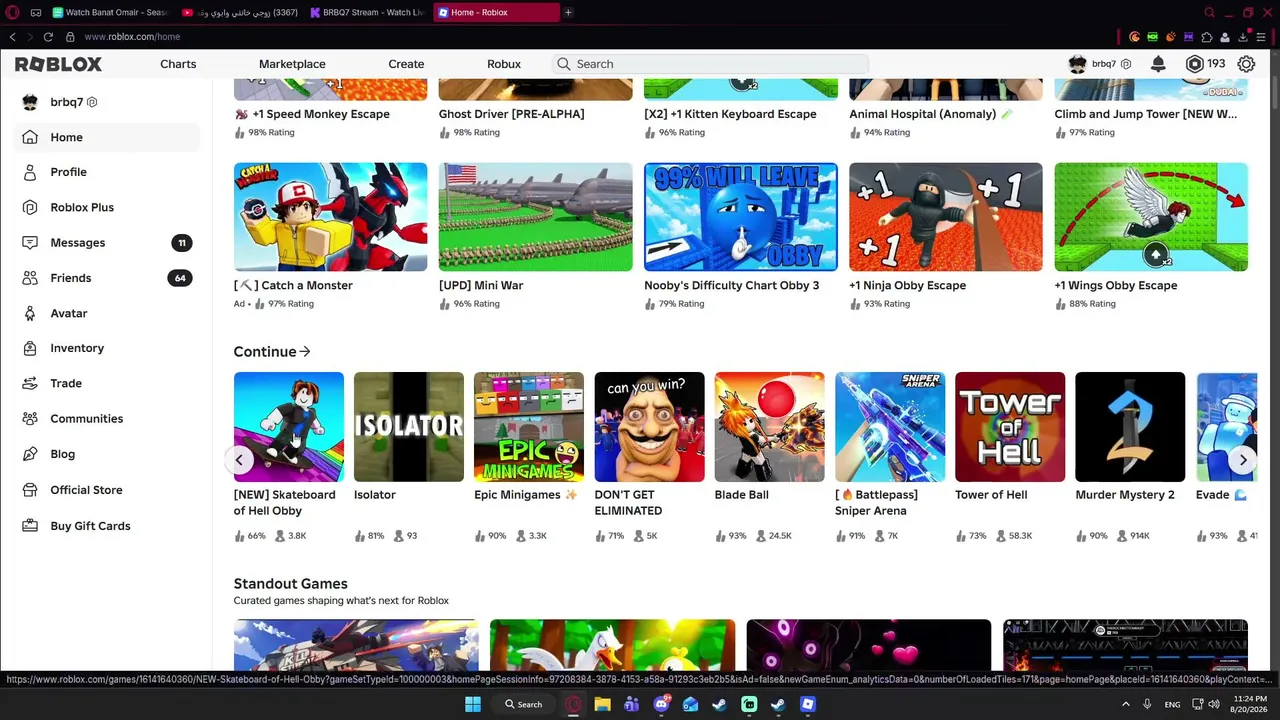1280x720 pixels.
Task: Open the Messages sidebar link
Action: 78,243
